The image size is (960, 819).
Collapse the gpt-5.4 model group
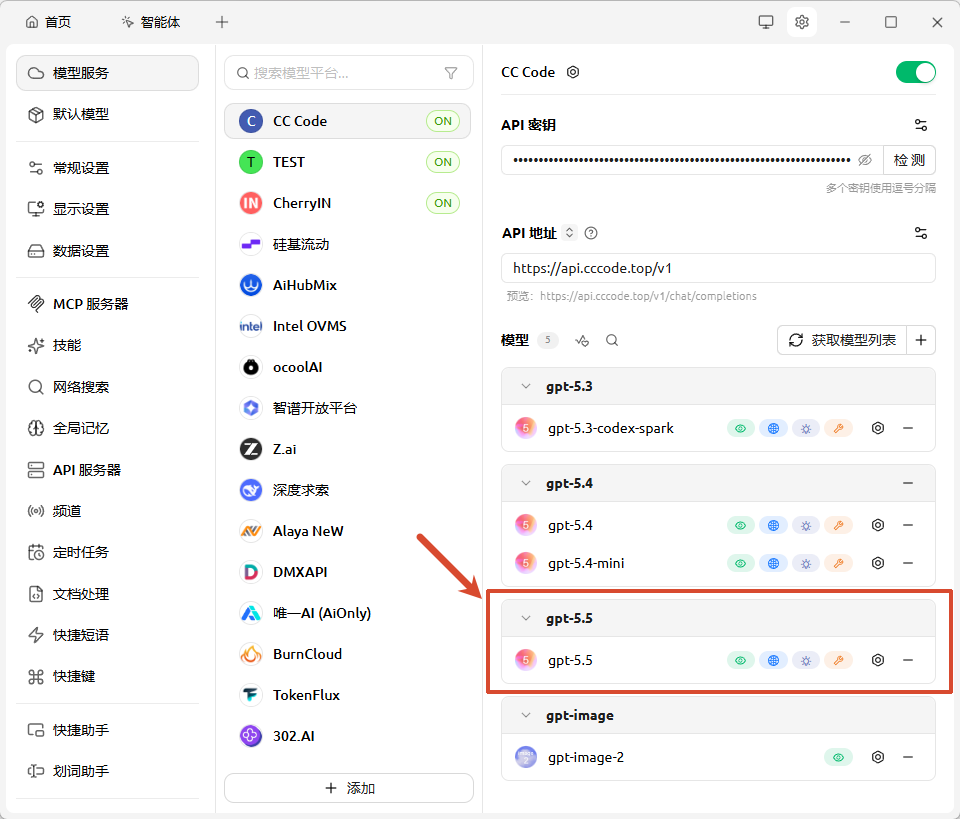click(x=525, y=484)
